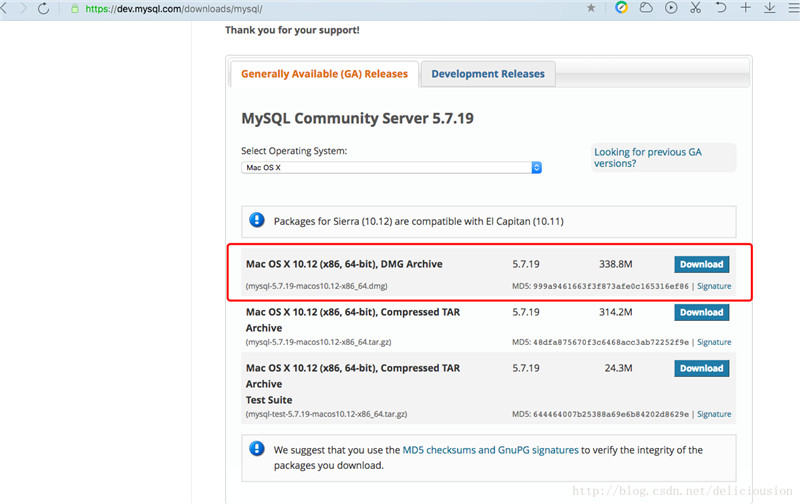Select the Generally Available (GA) Releases tab

pyautogui.click(x=324, y=74)
